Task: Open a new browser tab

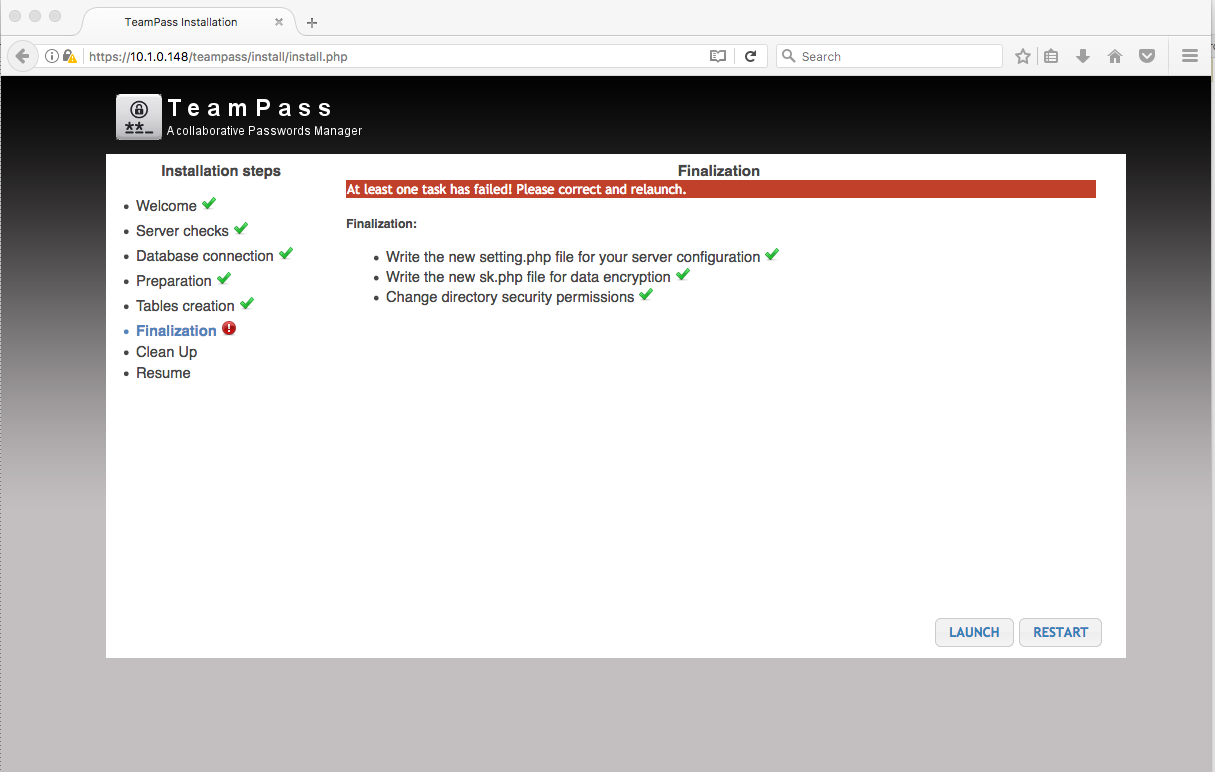Action: (x=311, y=21)
